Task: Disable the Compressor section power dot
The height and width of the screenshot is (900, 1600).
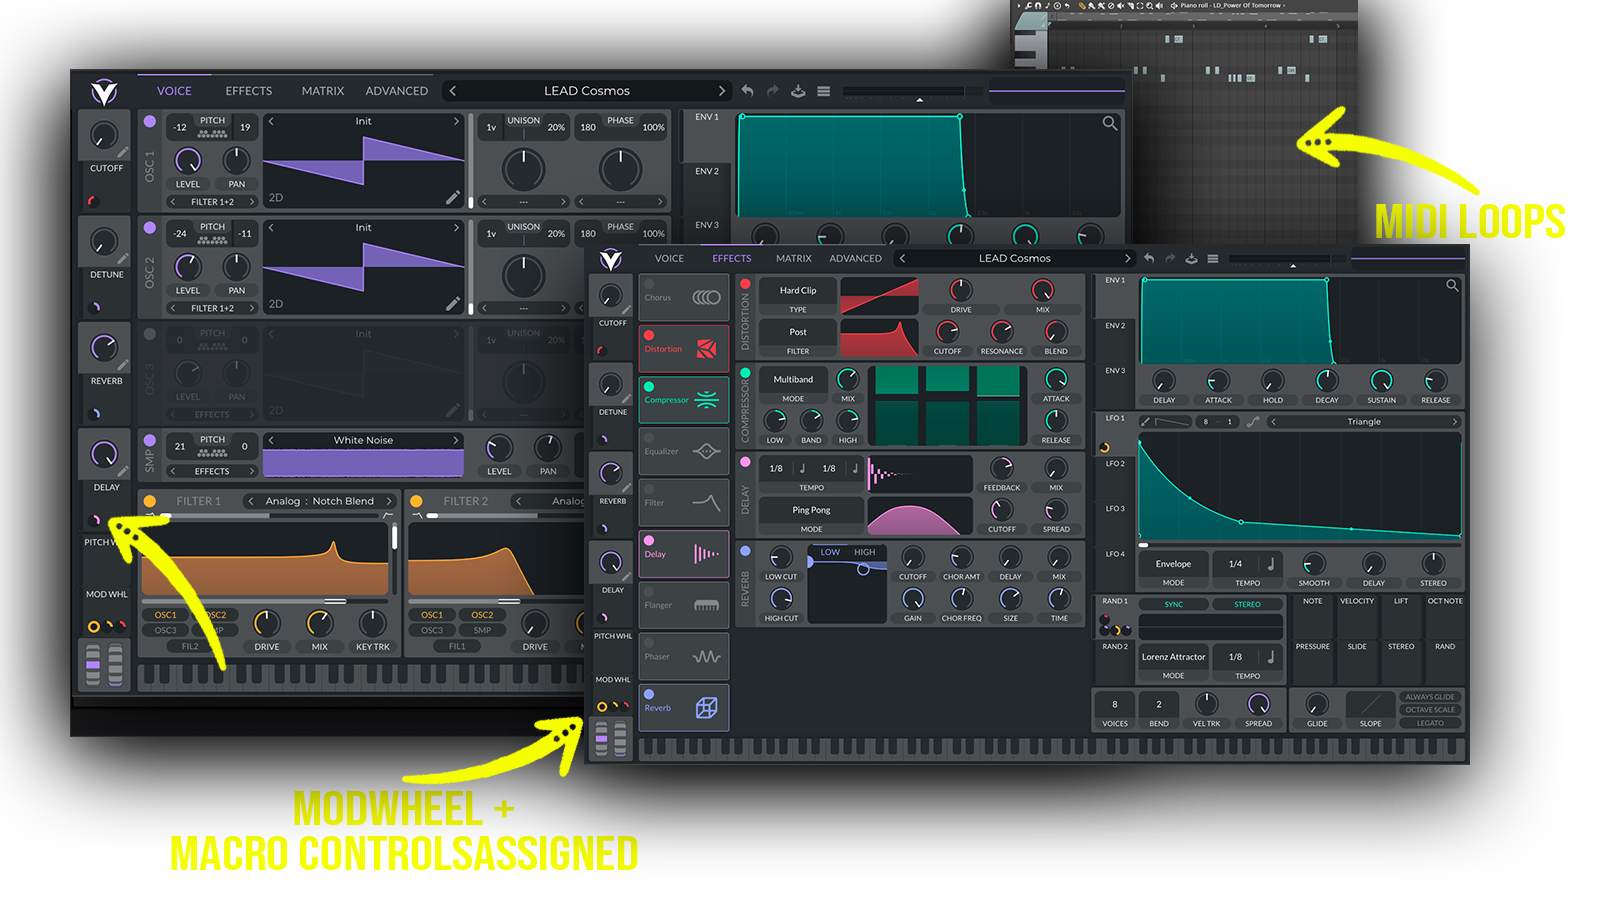Action: click(x=745, y=373)
